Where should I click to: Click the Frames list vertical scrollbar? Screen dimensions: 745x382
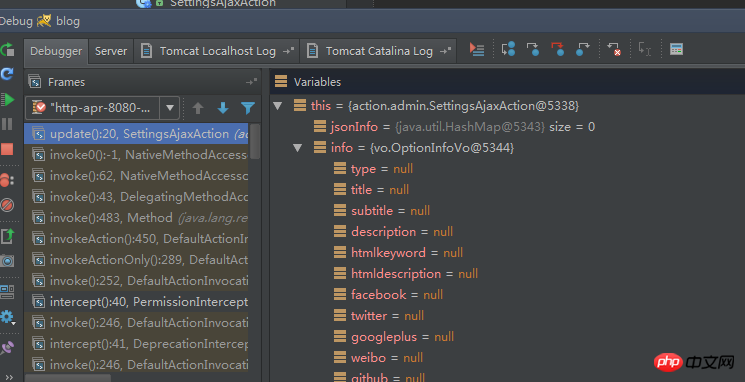255,142
